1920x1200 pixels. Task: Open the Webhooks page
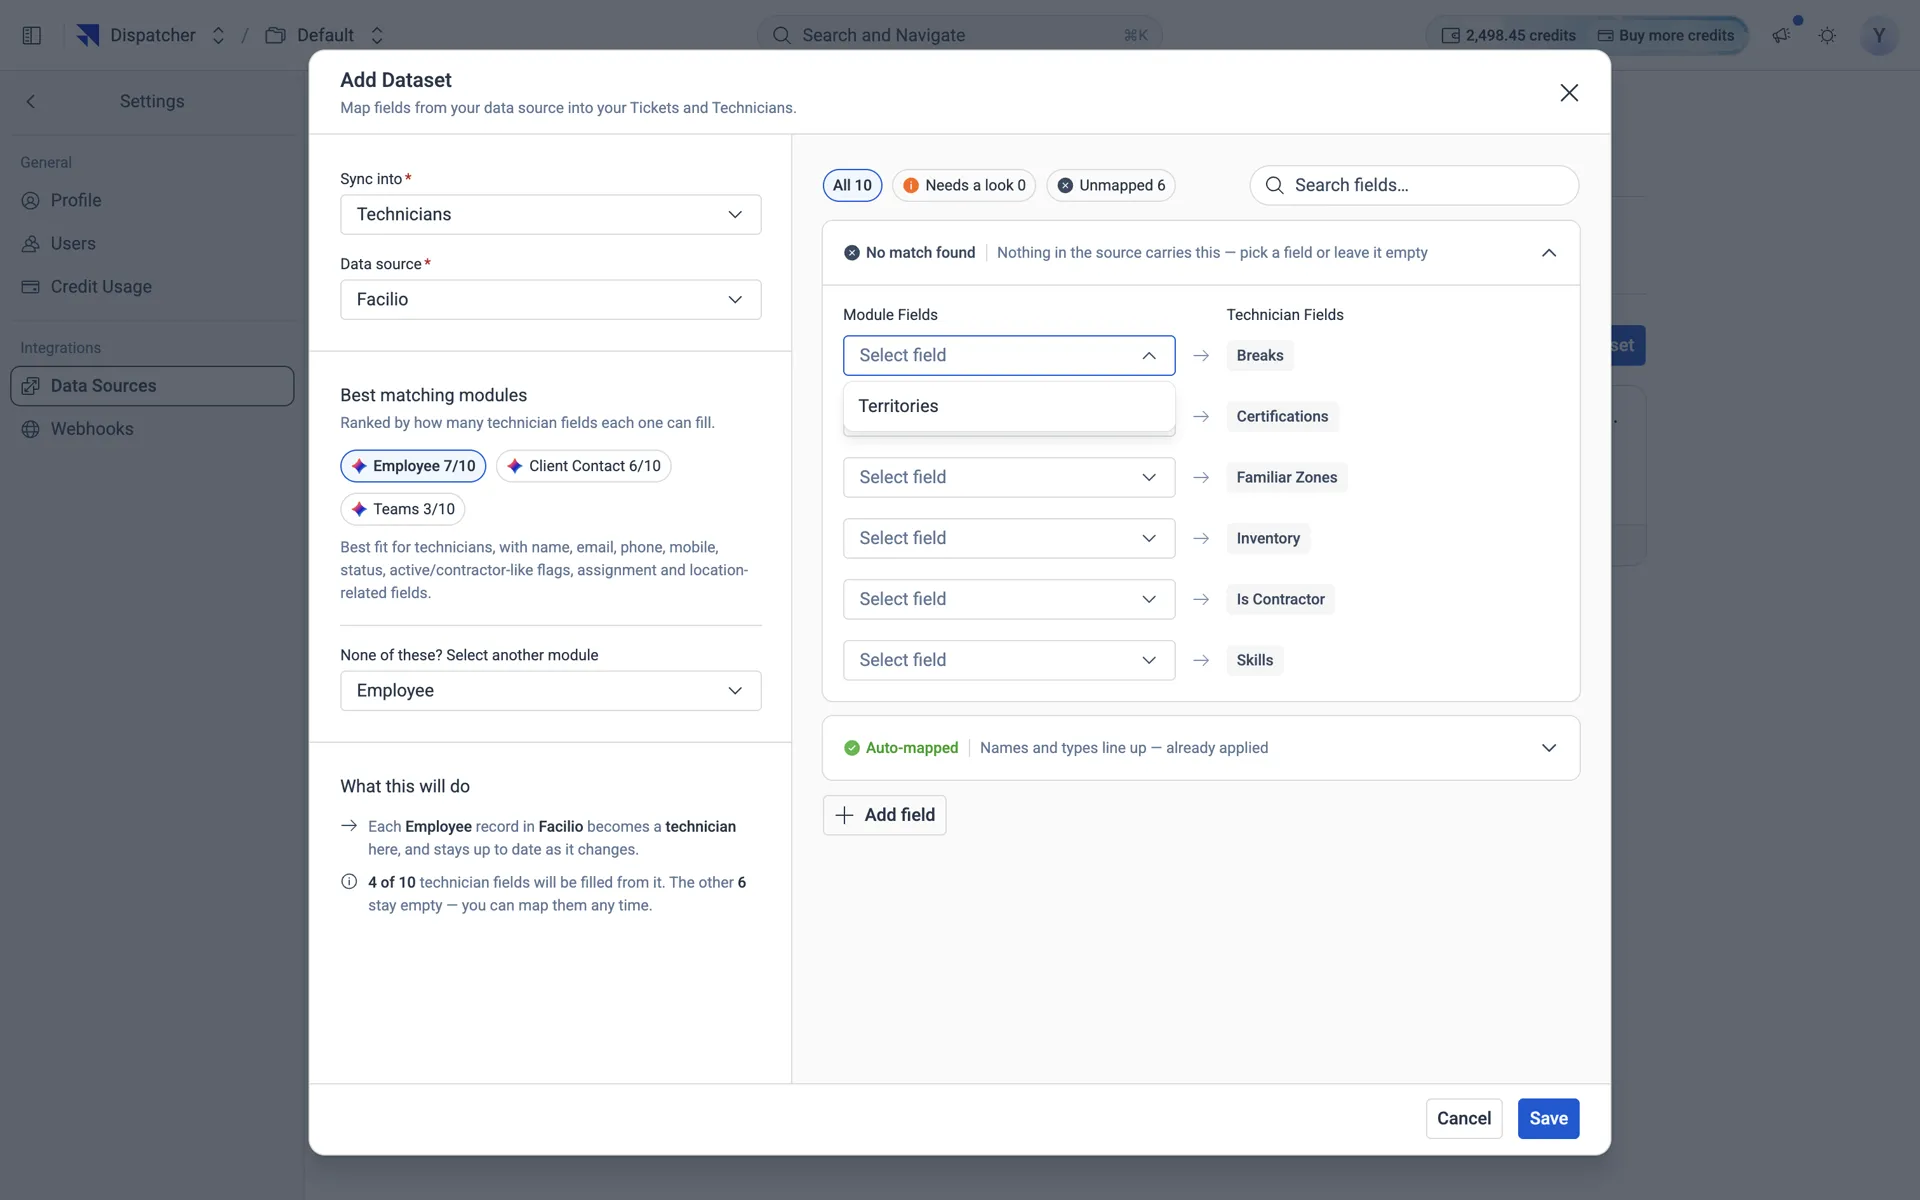pos(152,429)
